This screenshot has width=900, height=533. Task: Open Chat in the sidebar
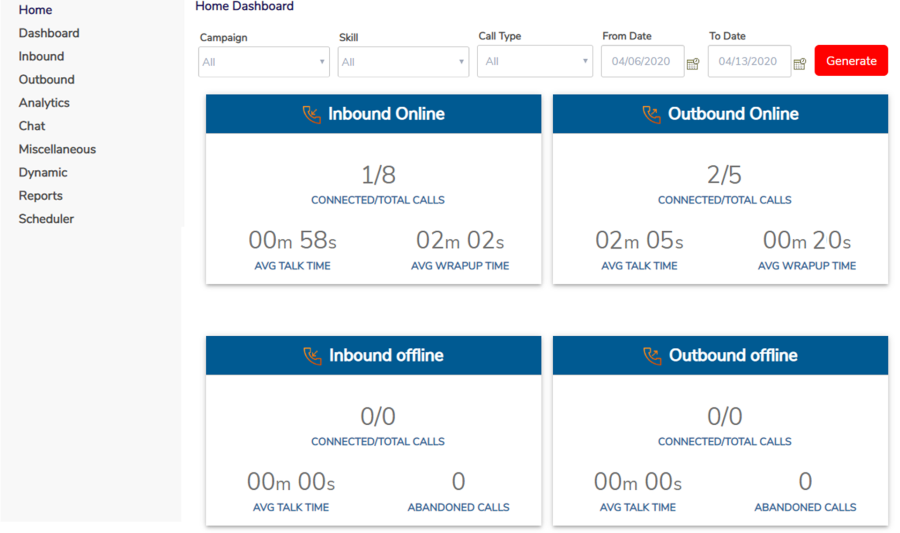pos(32,126)
